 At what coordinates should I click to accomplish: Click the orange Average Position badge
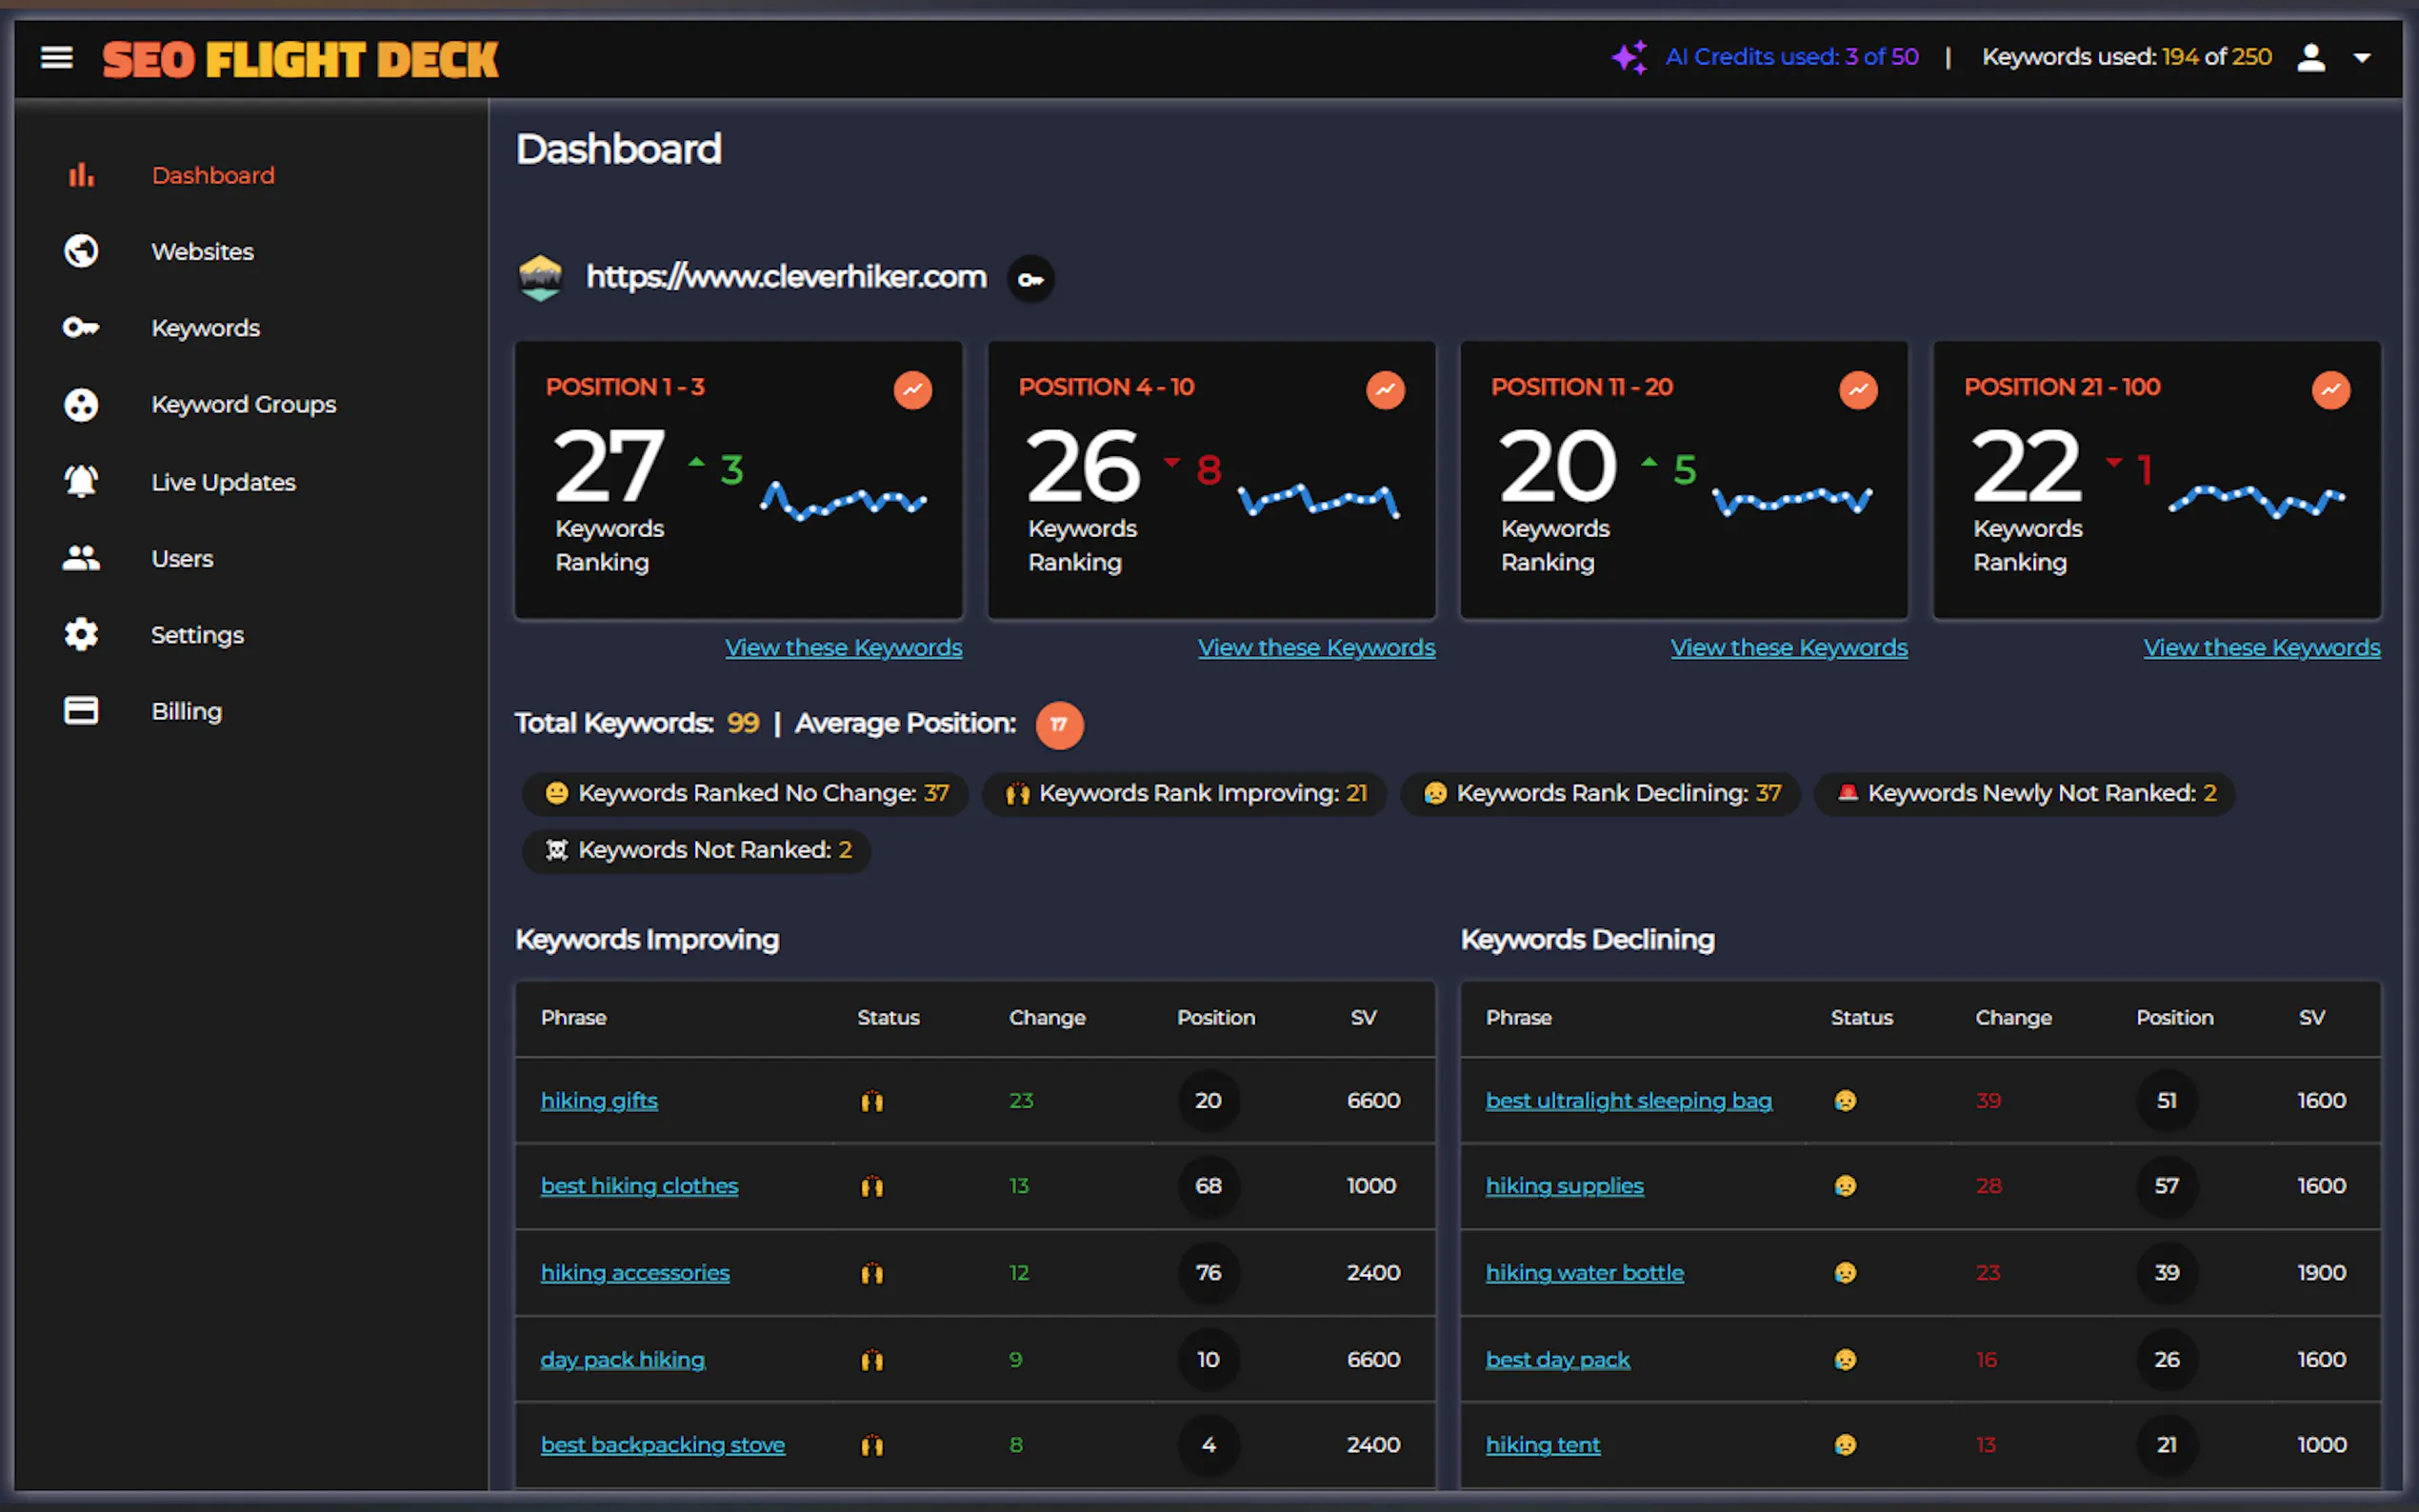(1059, 725)
